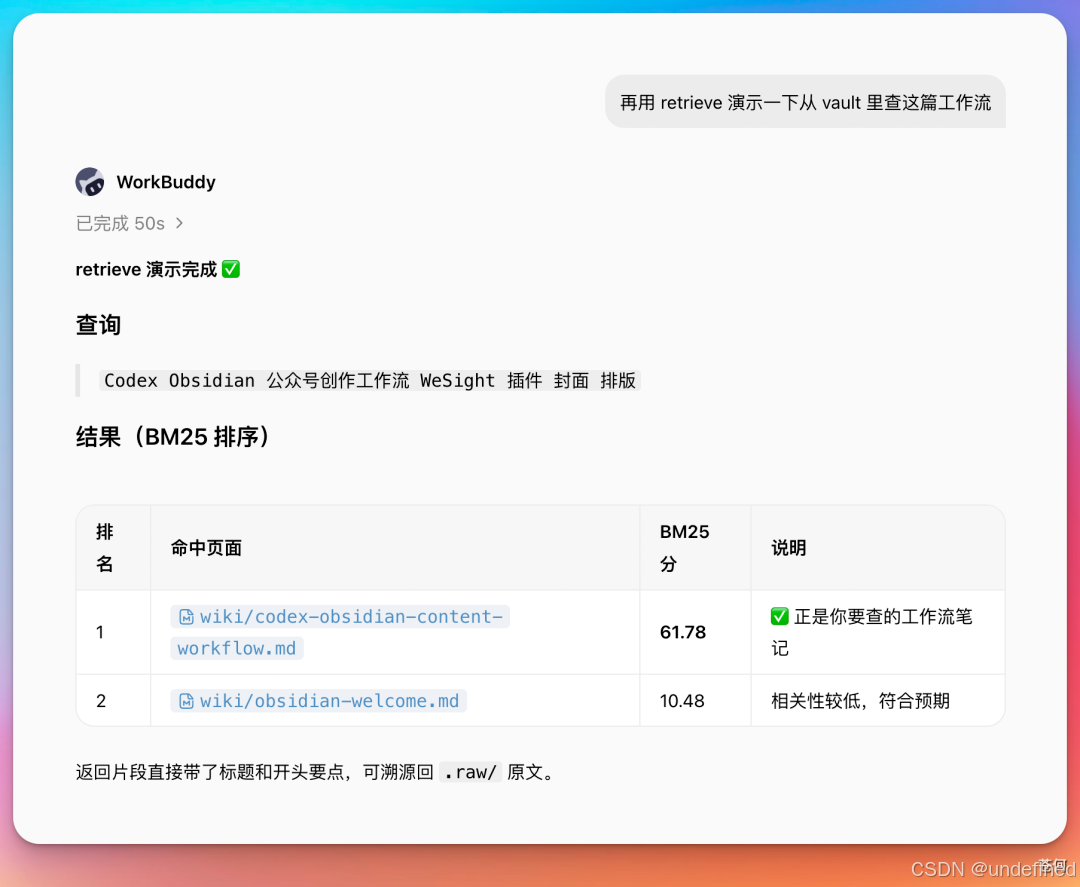Click the 排名 column header
The image size is (1080, 887).
click(x=113, y=548)
